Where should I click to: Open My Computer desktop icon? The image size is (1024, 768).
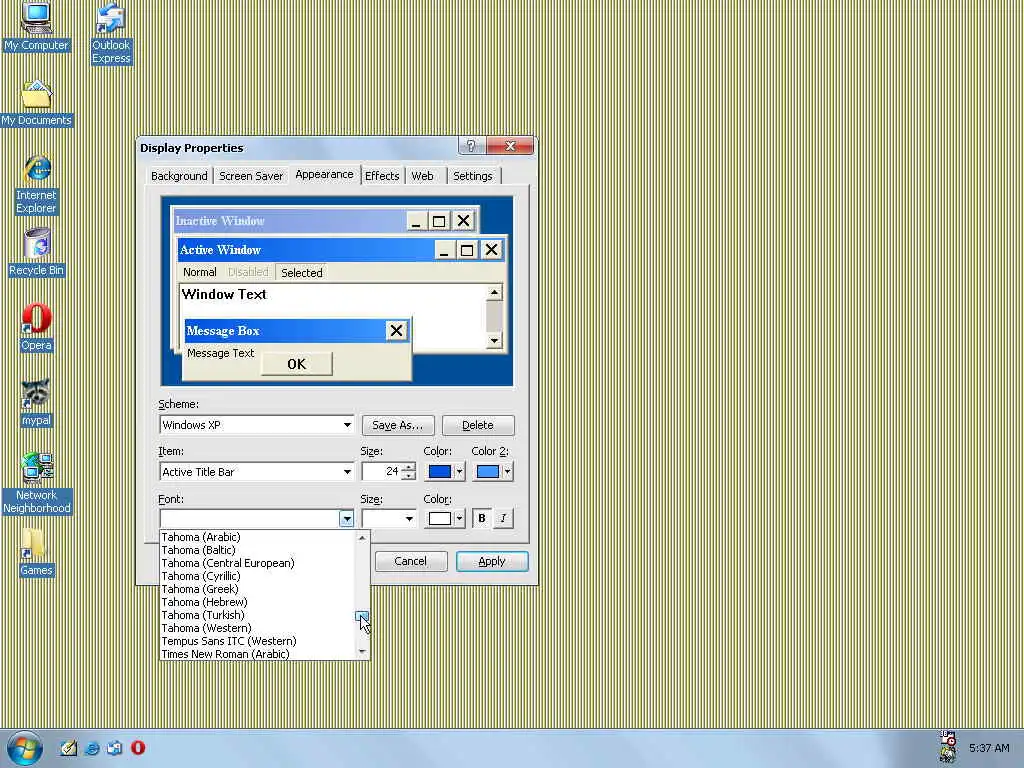click(x=36, y=26)
